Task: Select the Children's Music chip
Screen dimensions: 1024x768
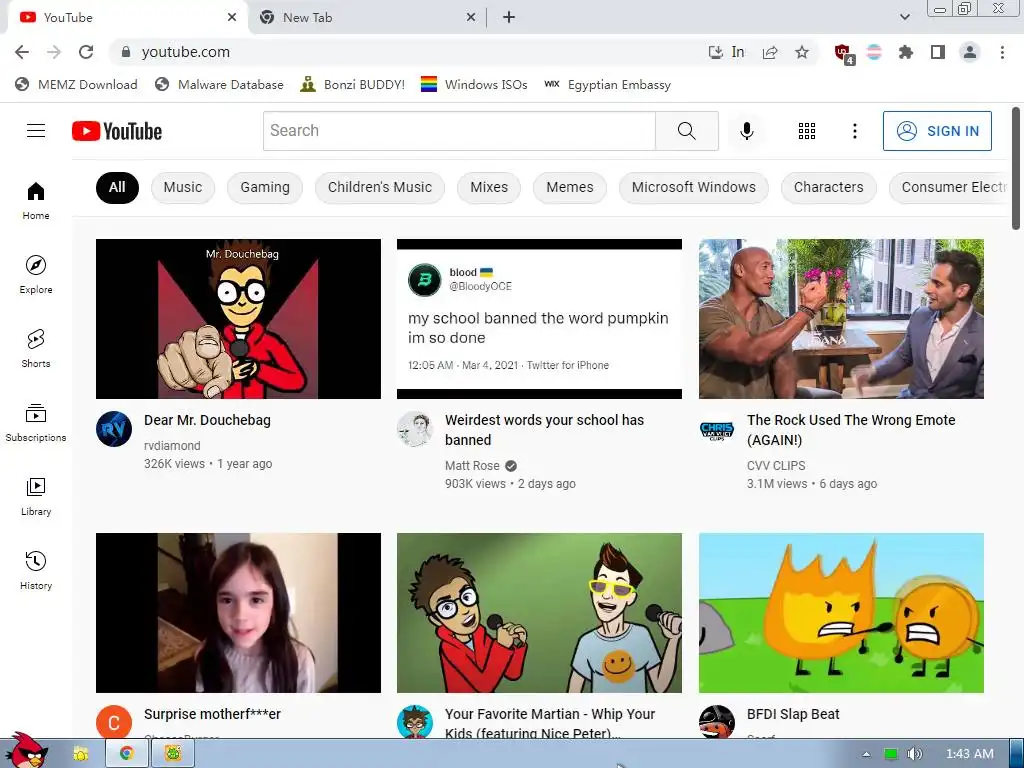Action: click(379, 187)
